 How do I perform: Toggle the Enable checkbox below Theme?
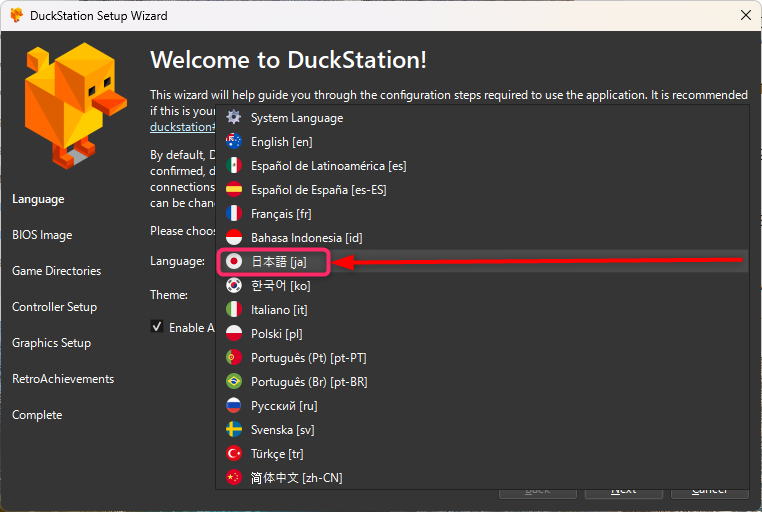[x=157, y=327]
